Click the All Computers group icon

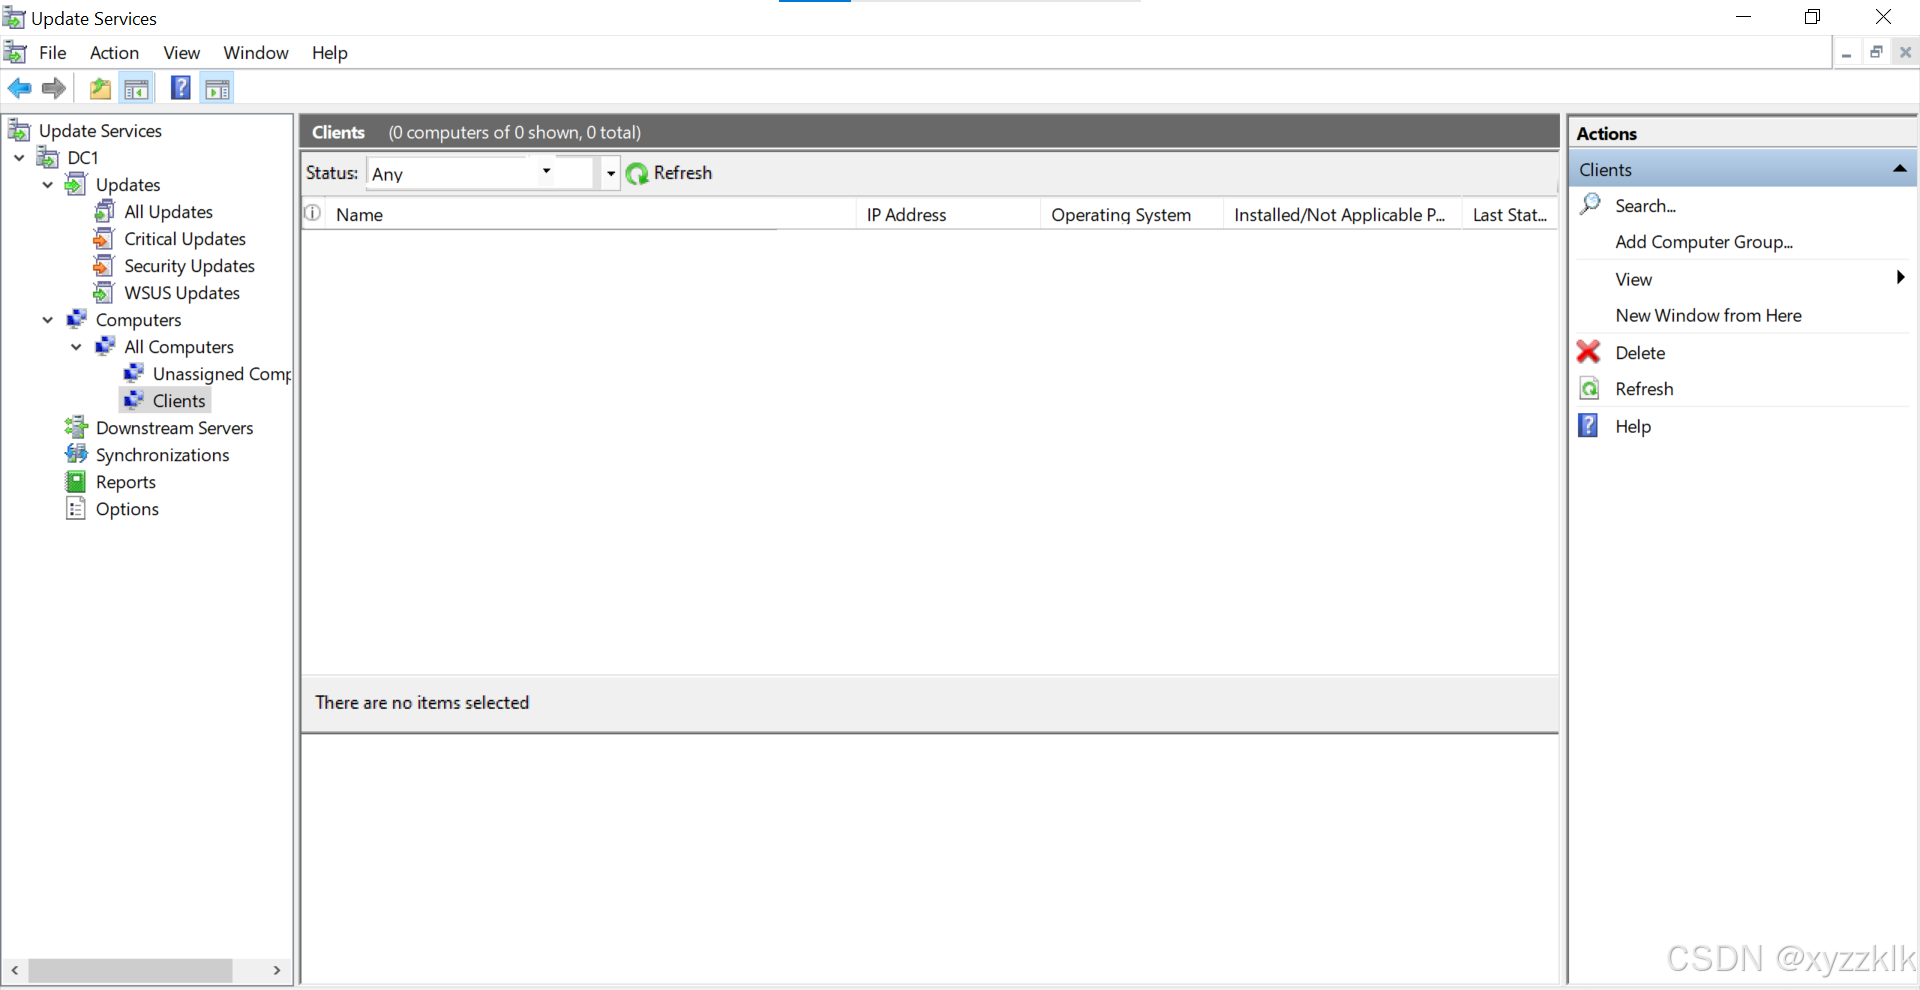(x=104, y=346)
